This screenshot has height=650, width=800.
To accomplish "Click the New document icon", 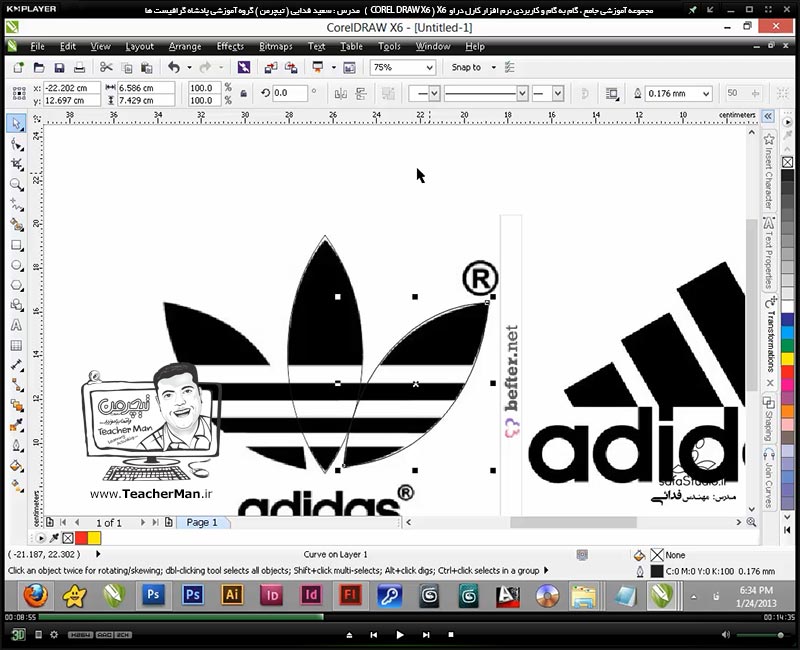I will pyautogui.click(x=18, y=67).
